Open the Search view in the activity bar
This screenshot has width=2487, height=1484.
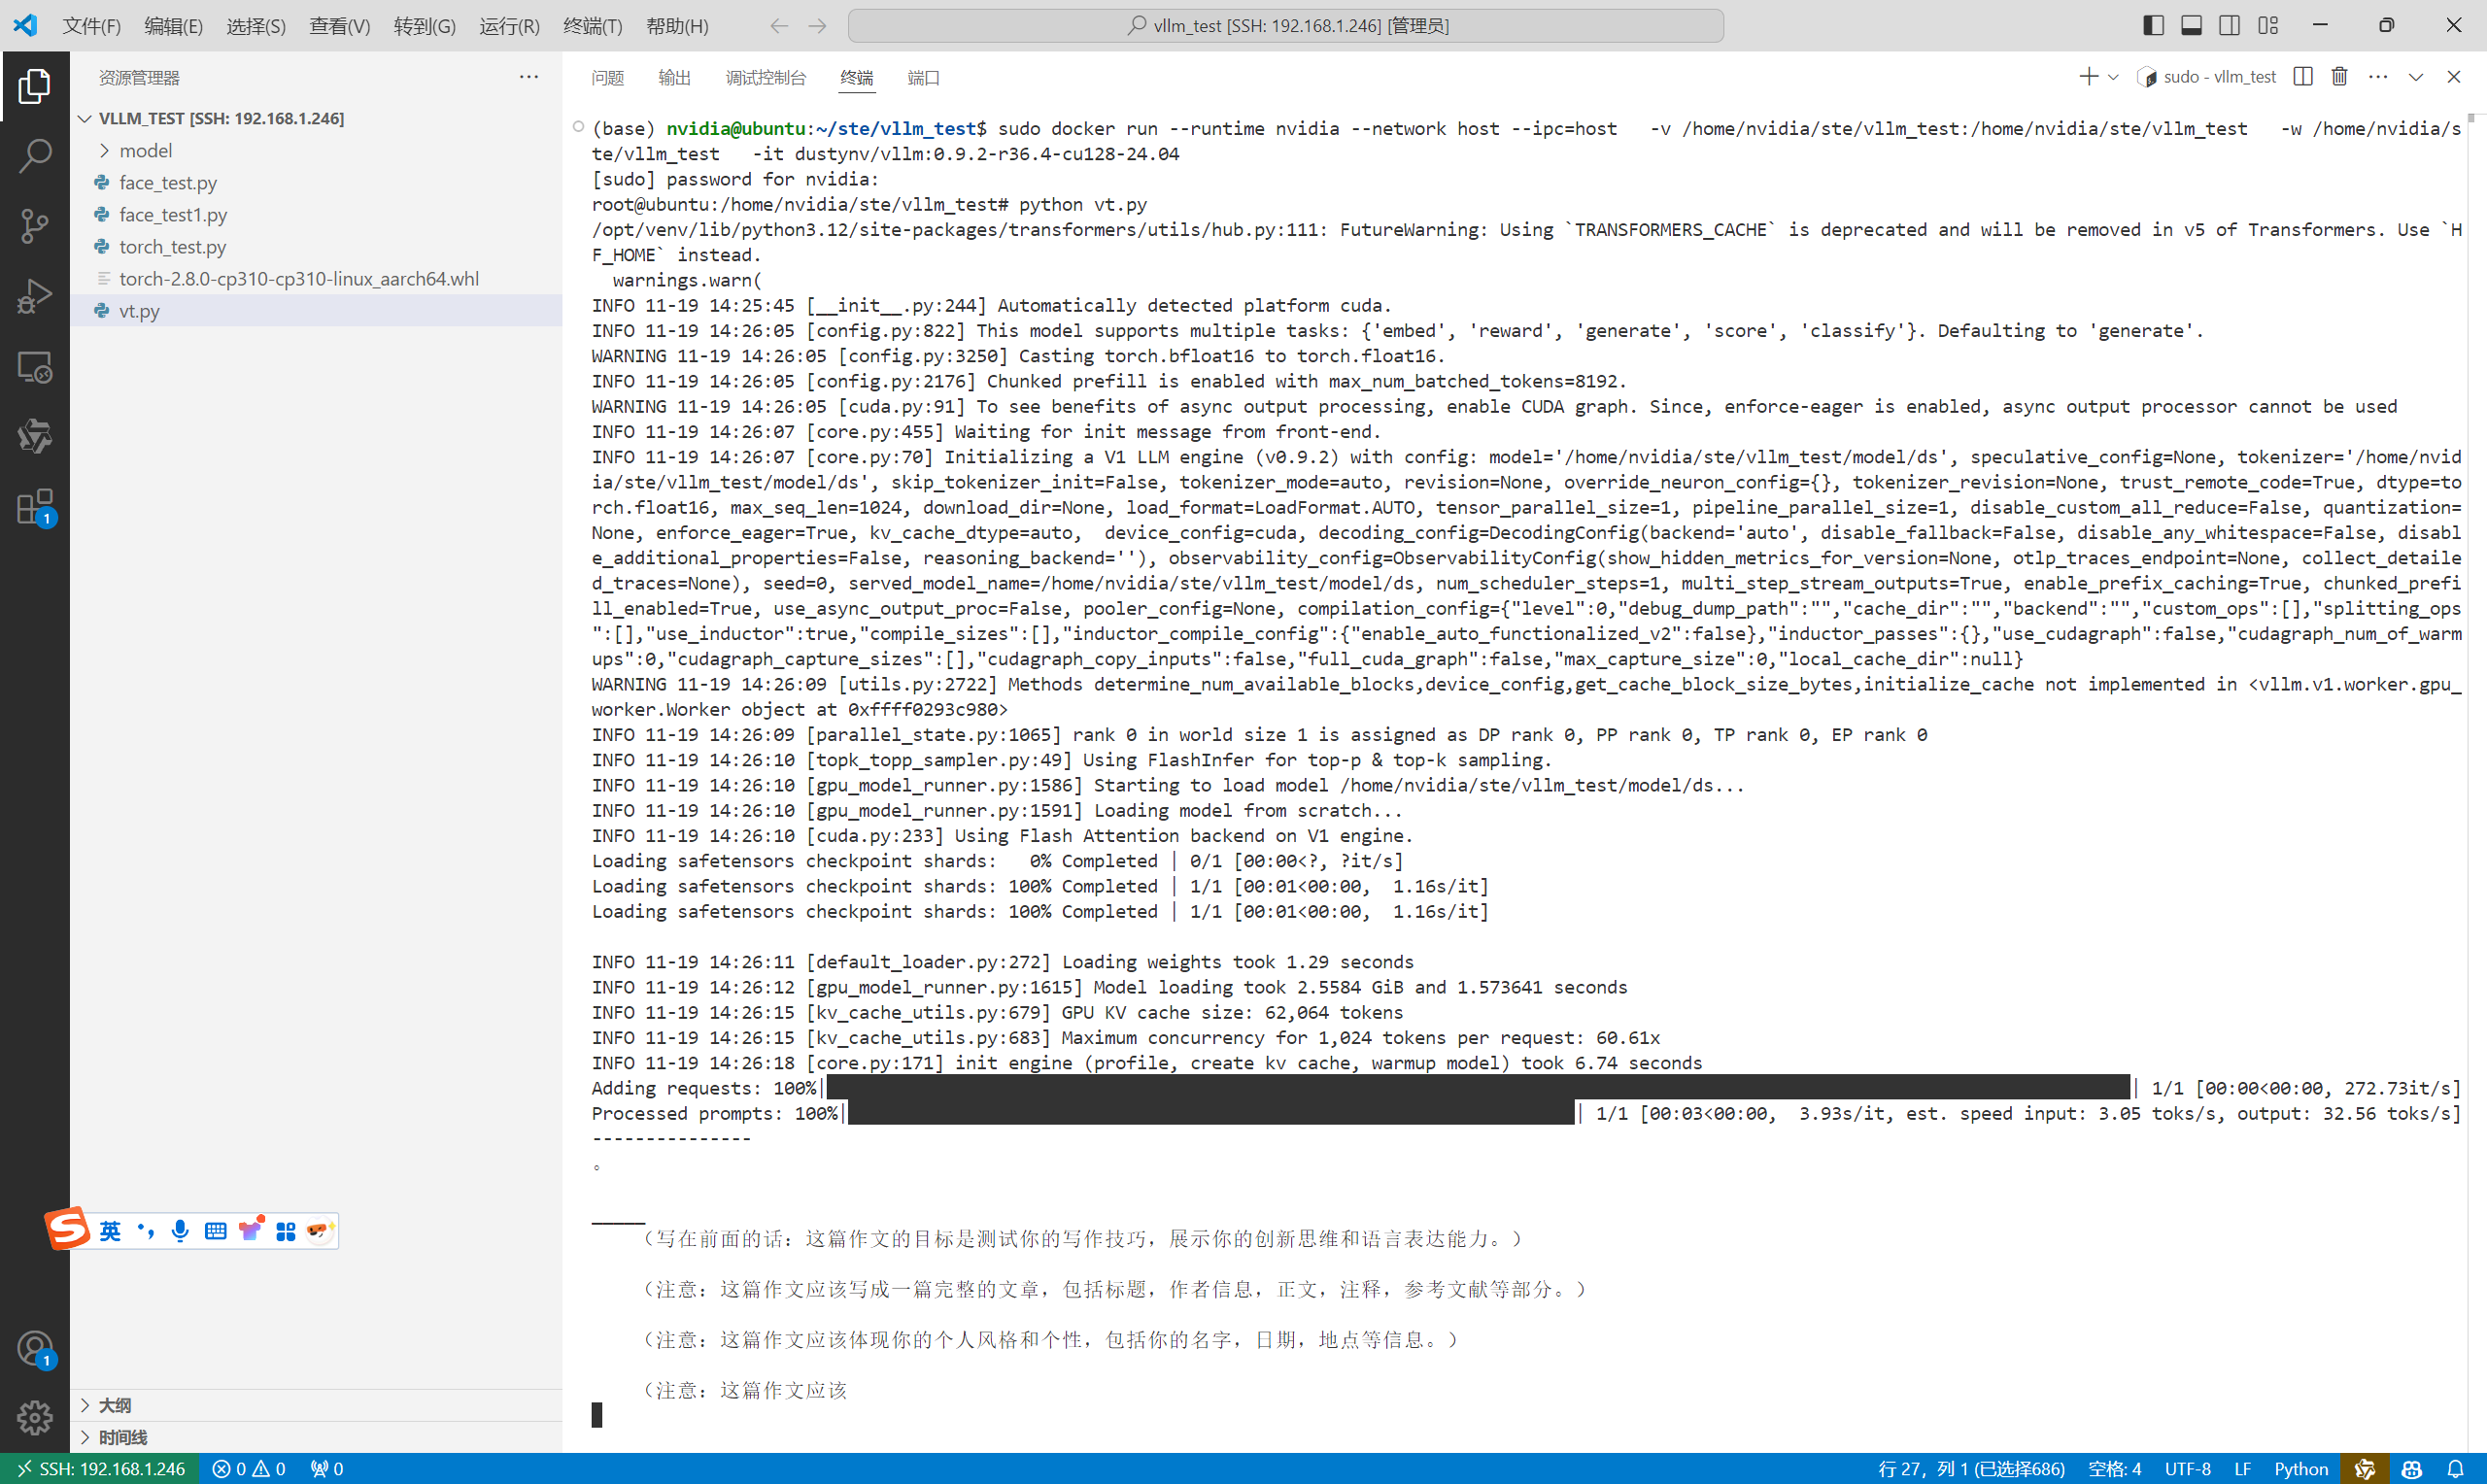pos(35,156)
